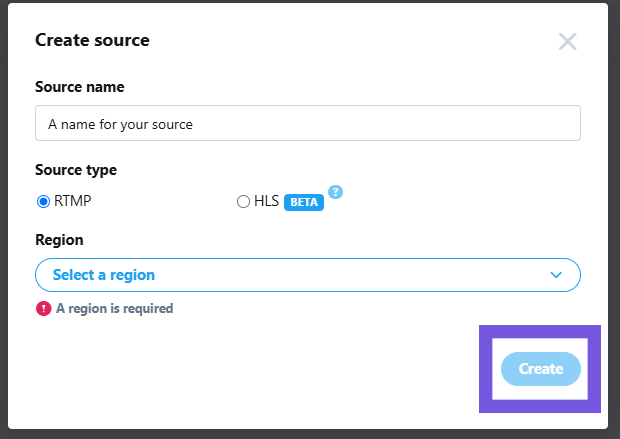Click the help question mark icon beside HLS

coord(336,192)
